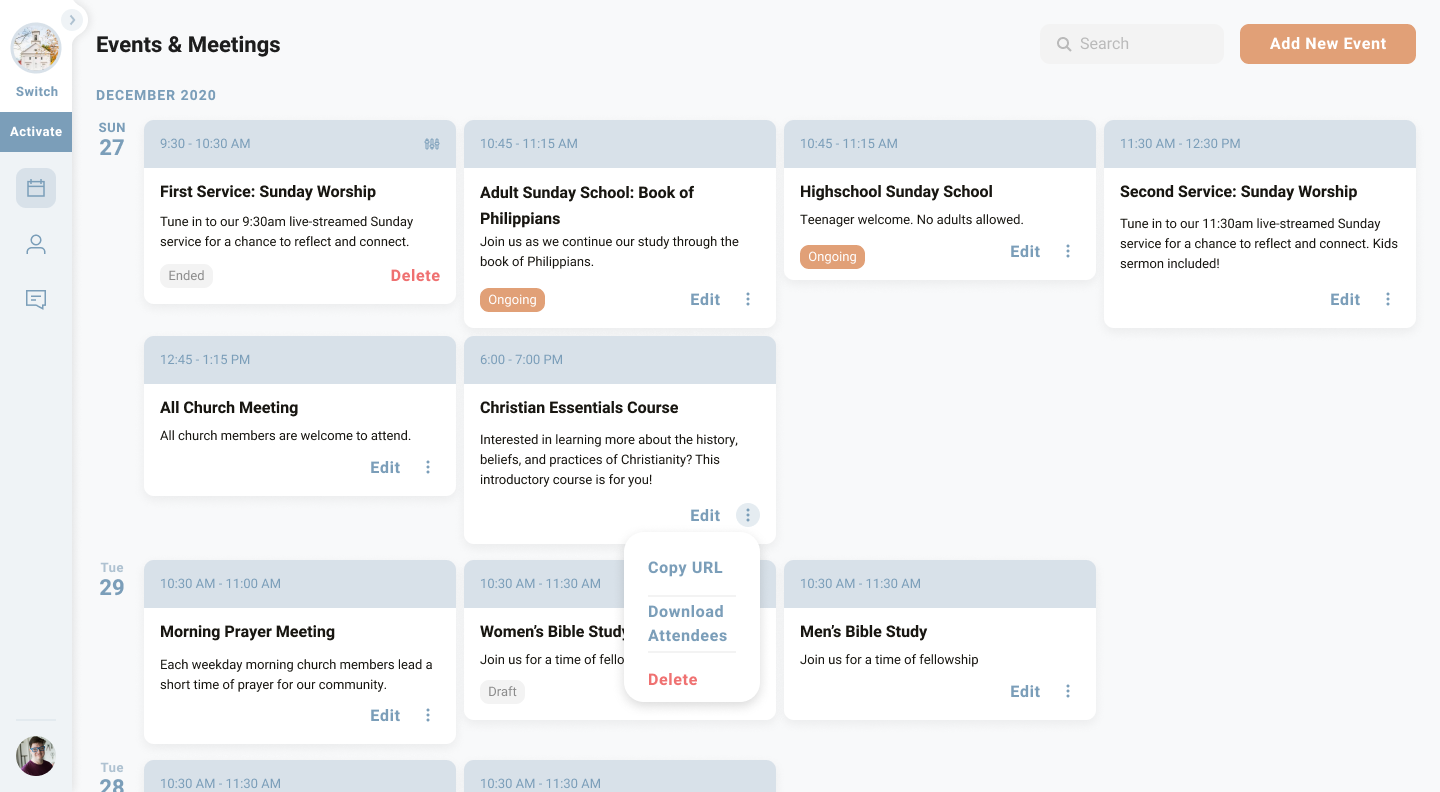Screen dimensions: 1440x792
Task: Open three-dot menu on Second Service card
Action: pos(1388,299)
